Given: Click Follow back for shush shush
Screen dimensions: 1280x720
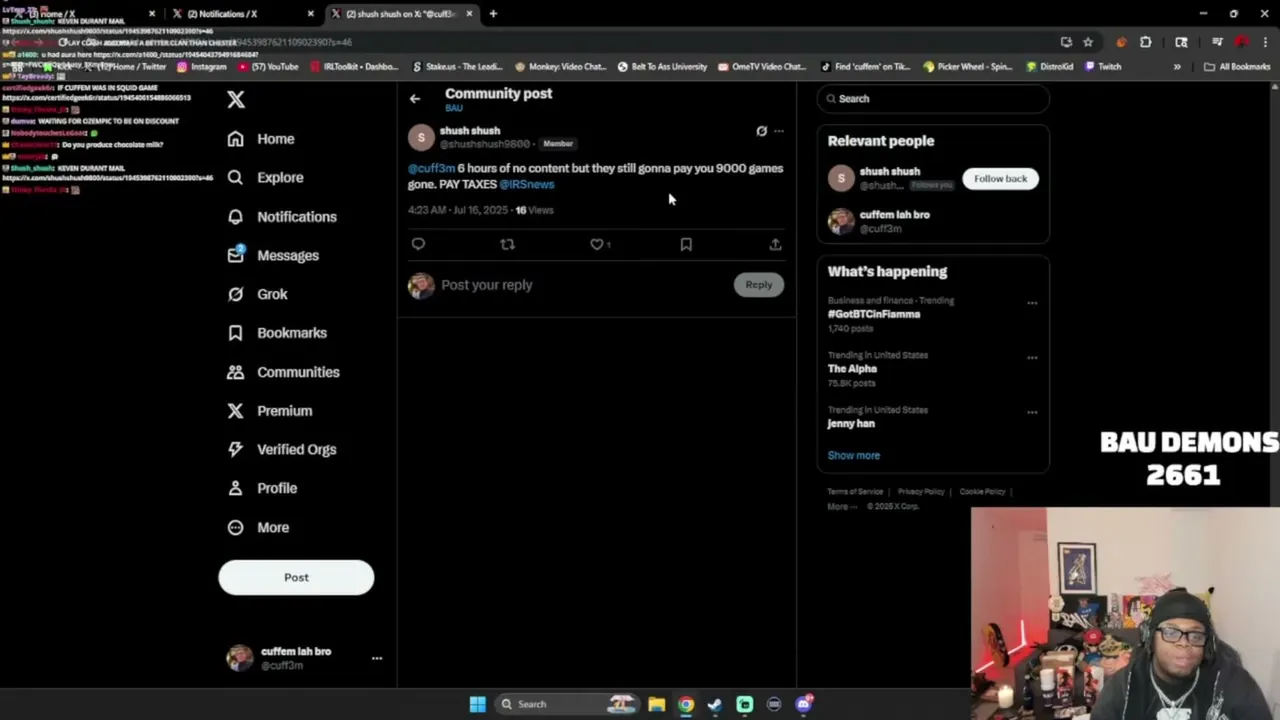Looking at the screenshot, I should pos(1000,178).
